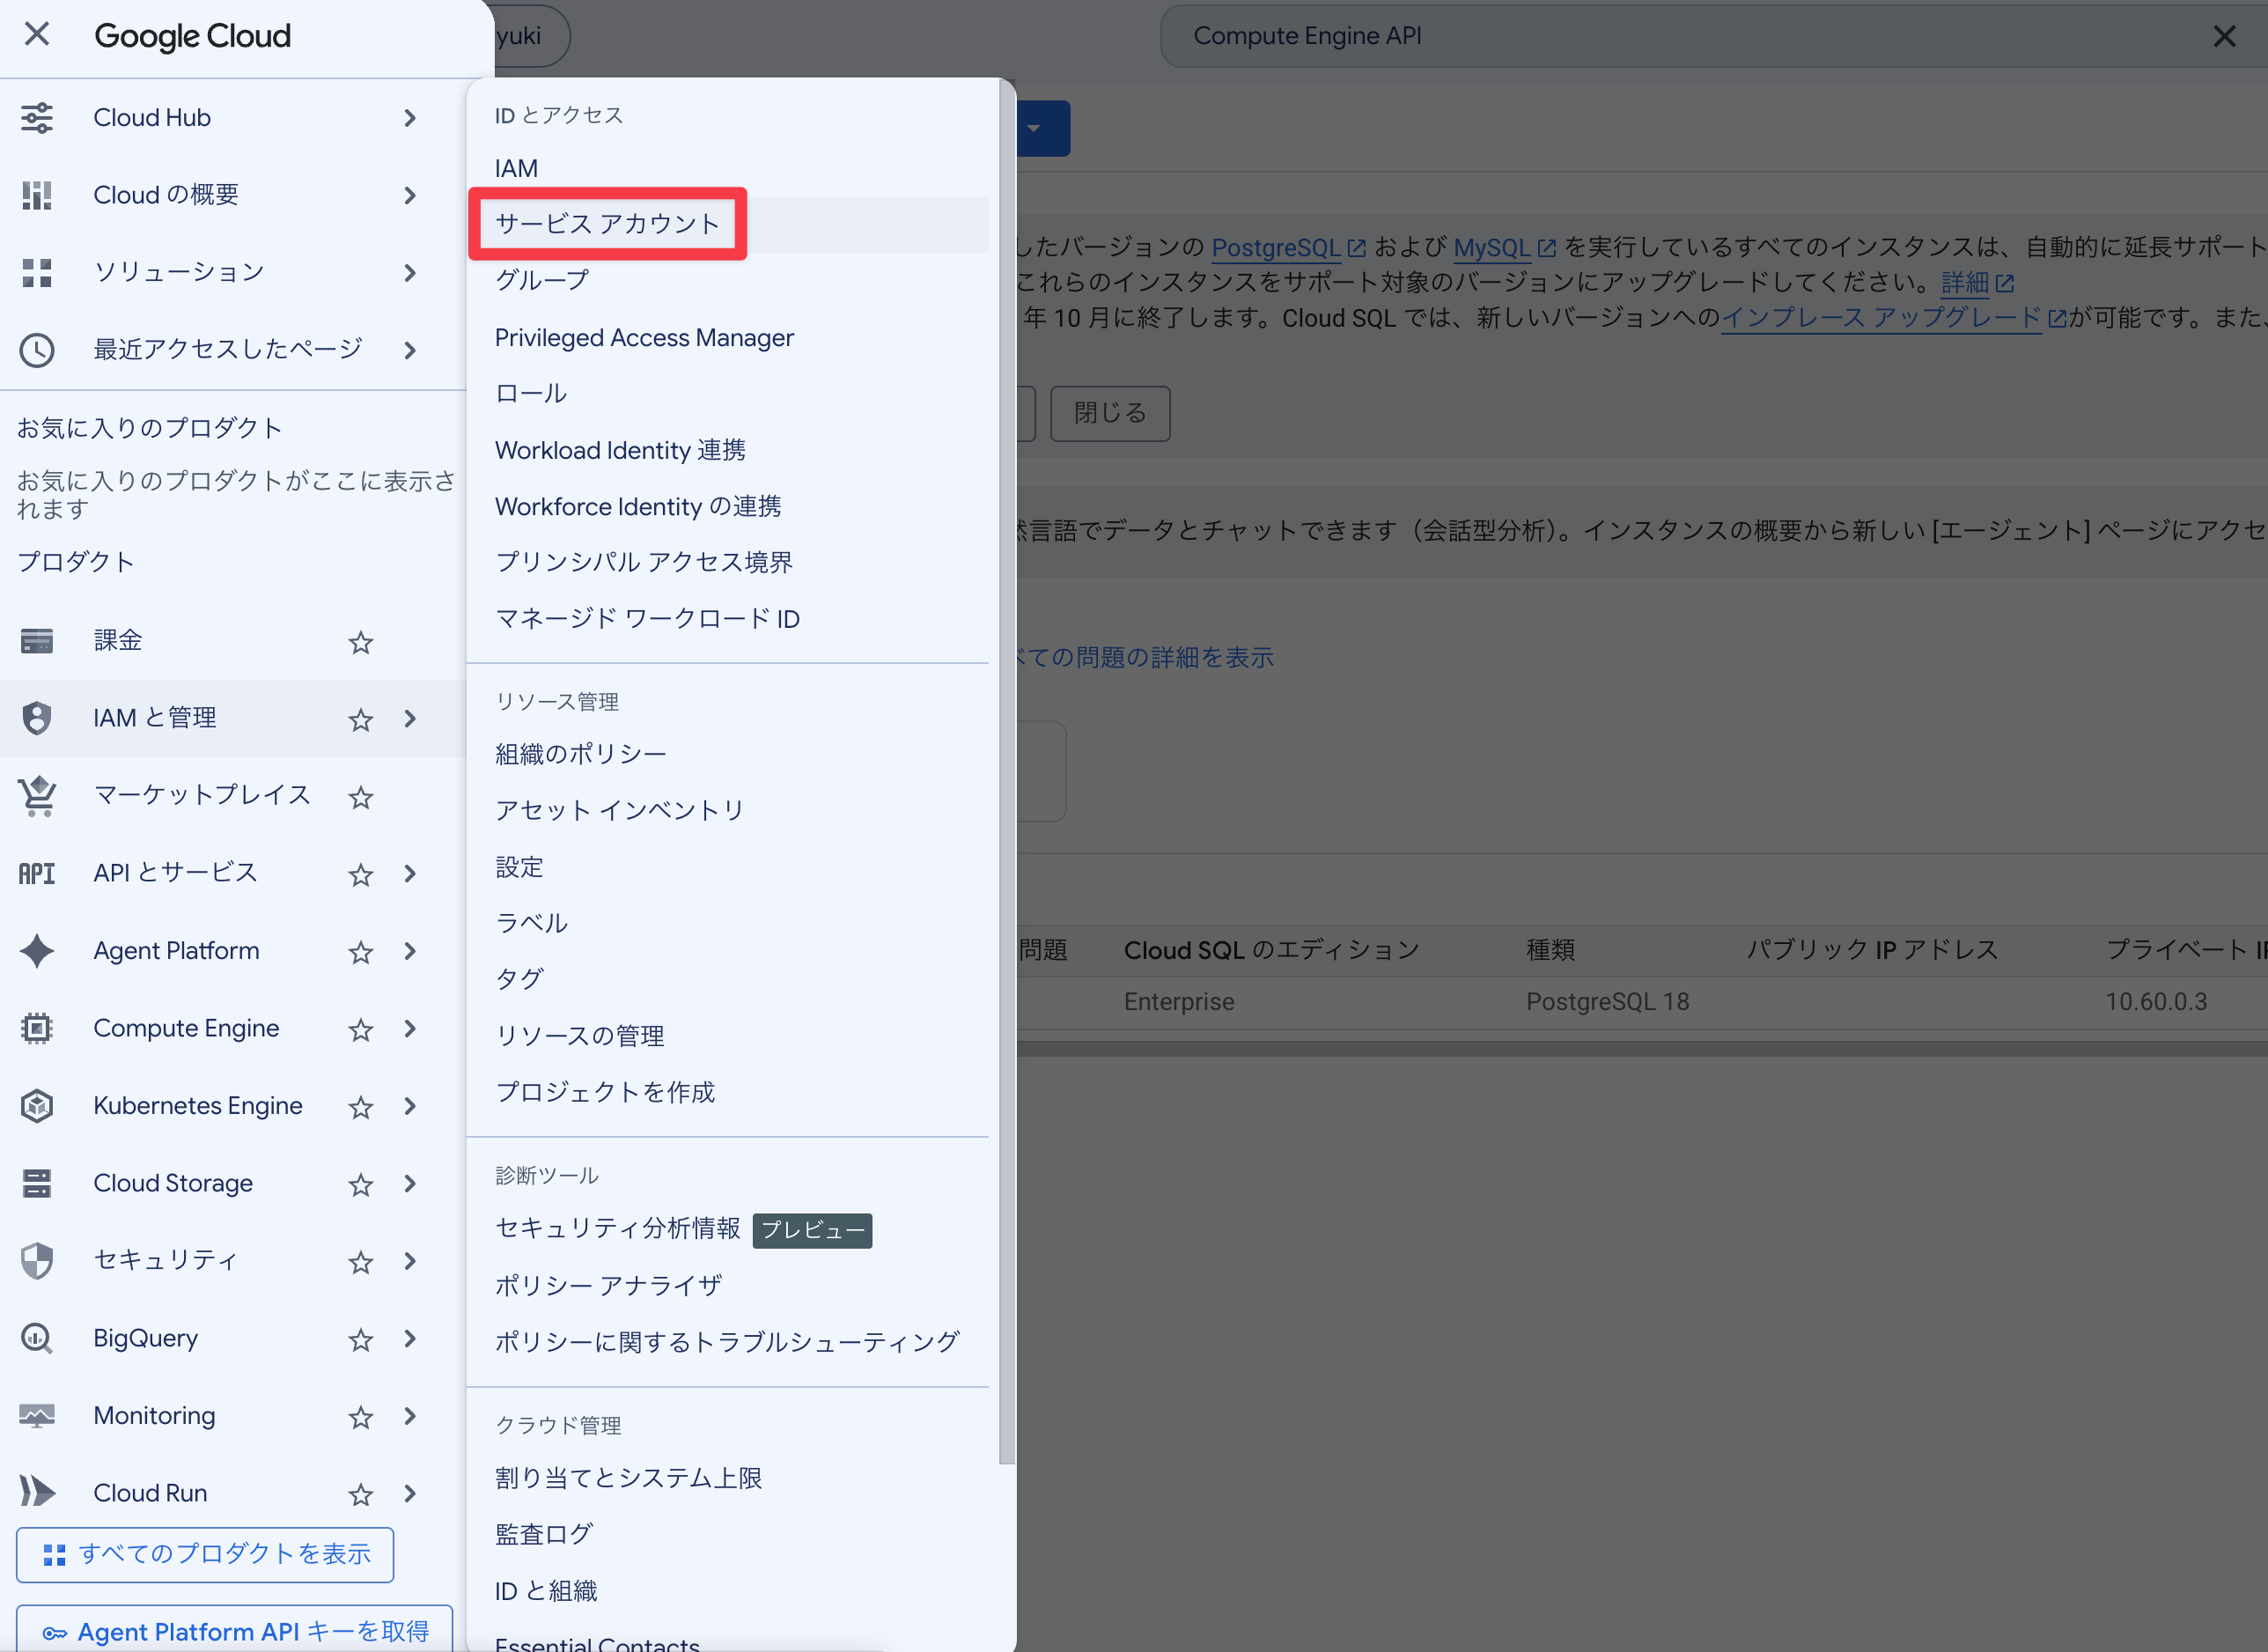Image resolution: width=2268 pixels, height=1652 pixels.
Task: Click the Kubernetes Engine hexagon icon
Action: (37, 1106)
